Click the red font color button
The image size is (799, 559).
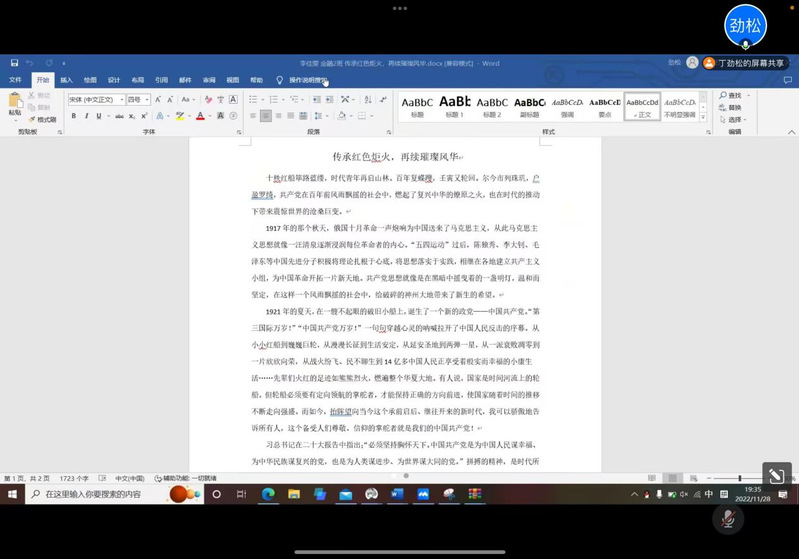[200, 116]
